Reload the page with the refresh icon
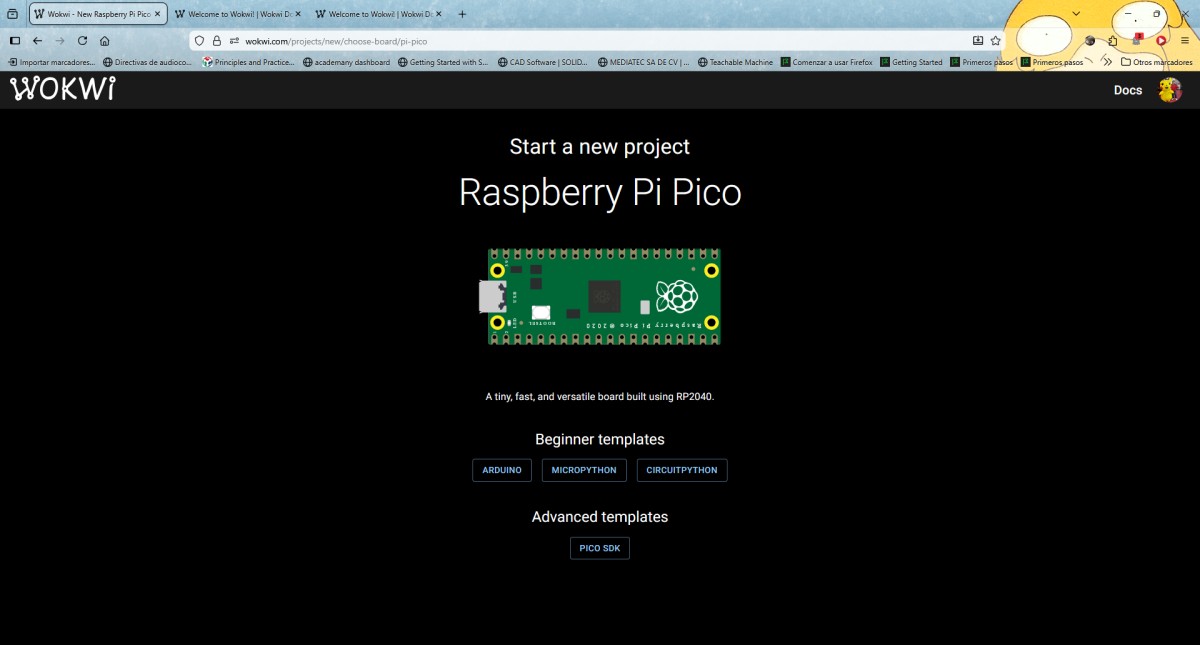Image resolution: width=1200 pixels, height=645 pixels. [x=82, y=41]
